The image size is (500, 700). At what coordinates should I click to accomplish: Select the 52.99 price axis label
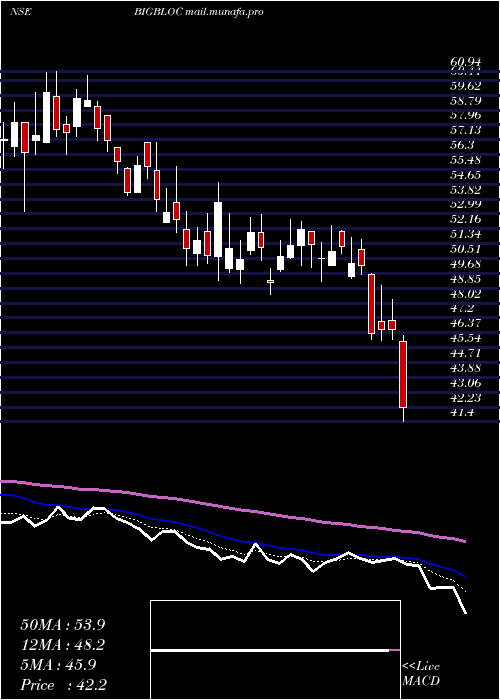(x=466, y=204)
